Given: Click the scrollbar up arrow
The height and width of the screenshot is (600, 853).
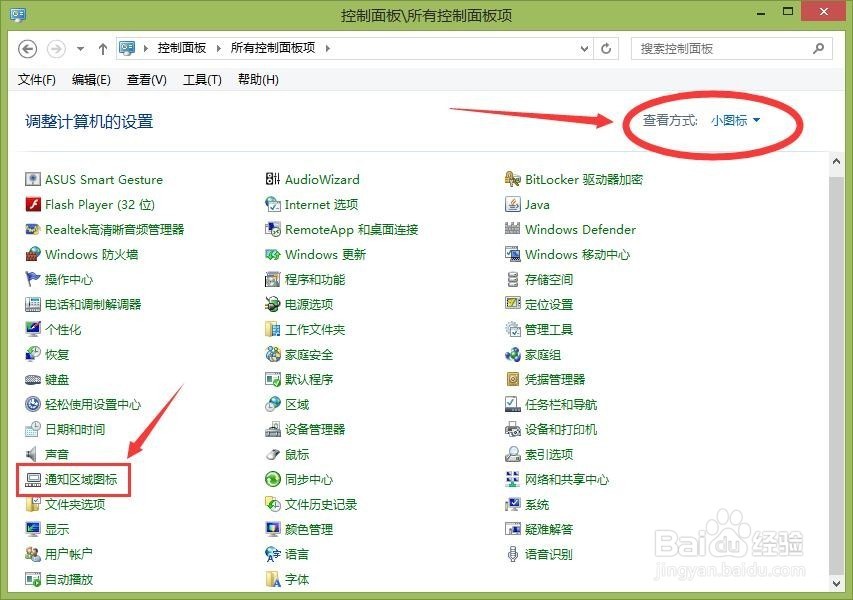Looking at the screenshot, I should 836,161.
